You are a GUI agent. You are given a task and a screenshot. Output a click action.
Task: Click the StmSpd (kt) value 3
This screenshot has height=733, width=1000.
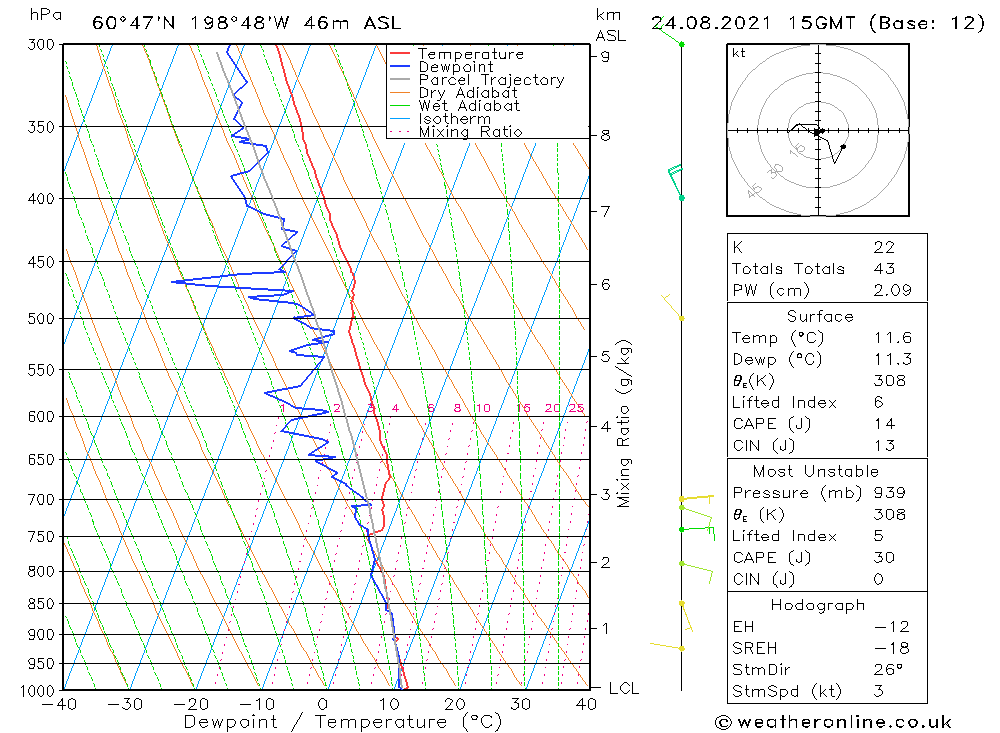pyautogui.click(x=879, y=692)
